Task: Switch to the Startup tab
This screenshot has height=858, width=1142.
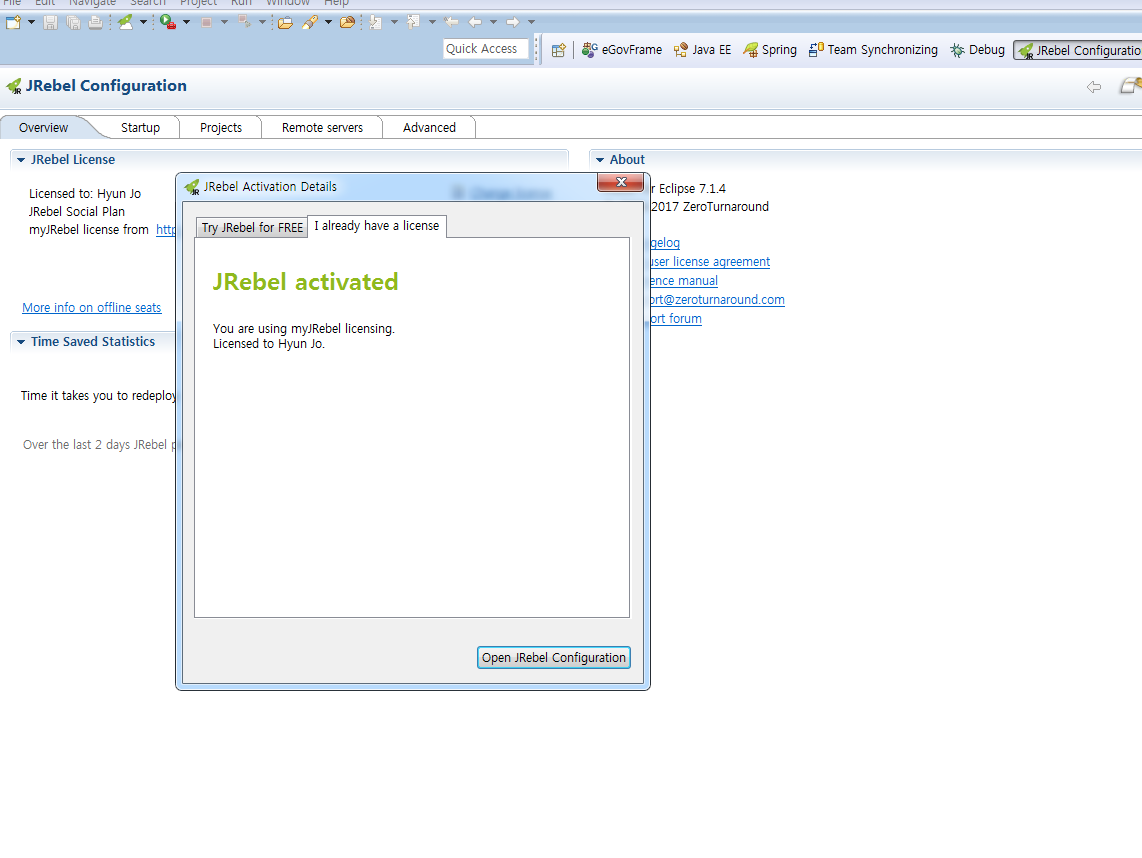Action: click(141, 128)
